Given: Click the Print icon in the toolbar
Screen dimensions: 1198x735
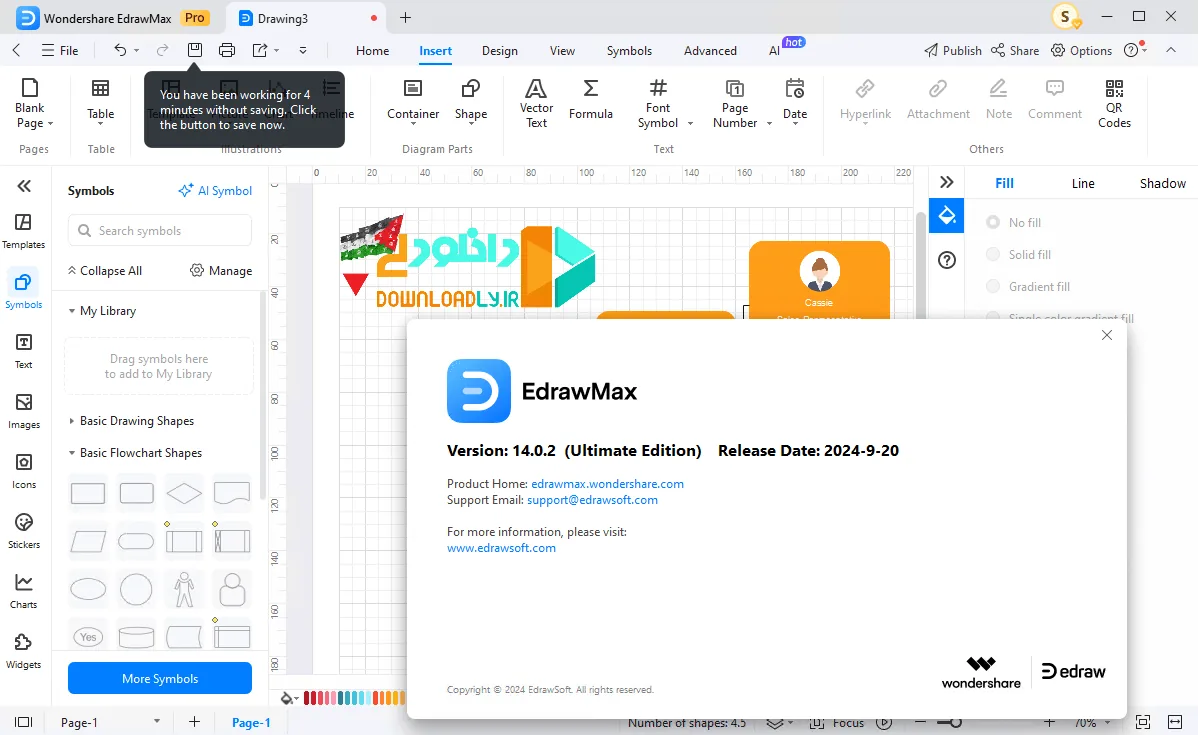Looking at the screenshot, I should (227, 50).
